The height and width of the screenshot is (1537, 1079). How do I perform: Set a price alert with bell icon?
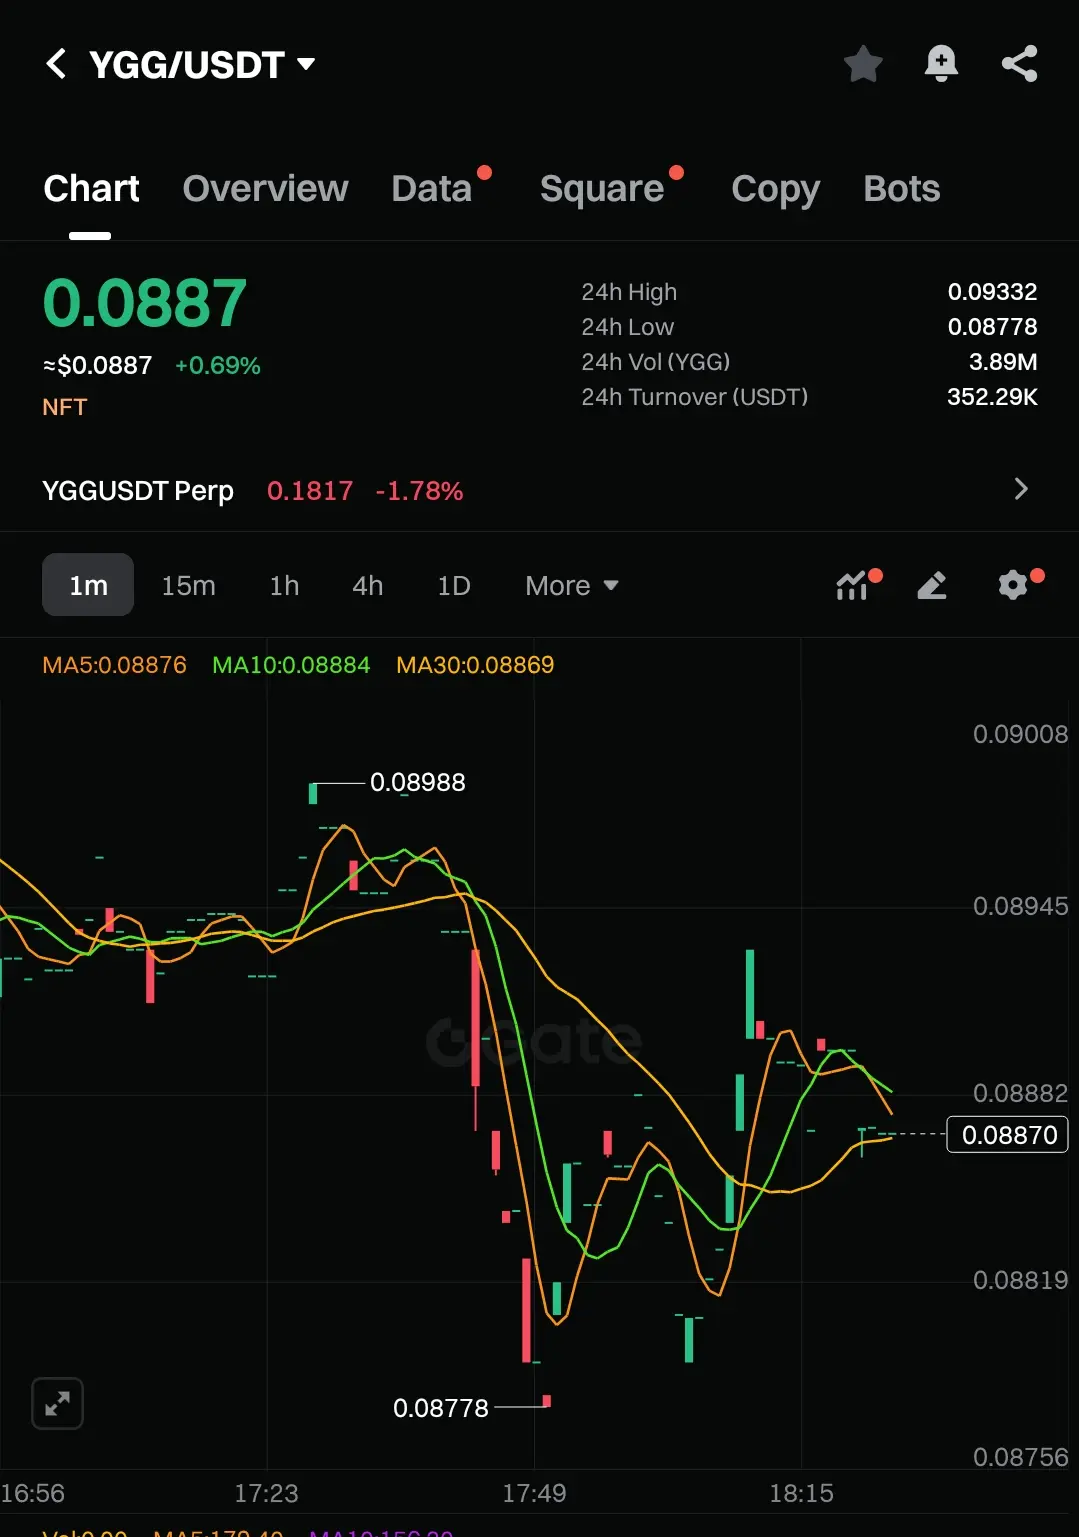[x=941, y=64]
